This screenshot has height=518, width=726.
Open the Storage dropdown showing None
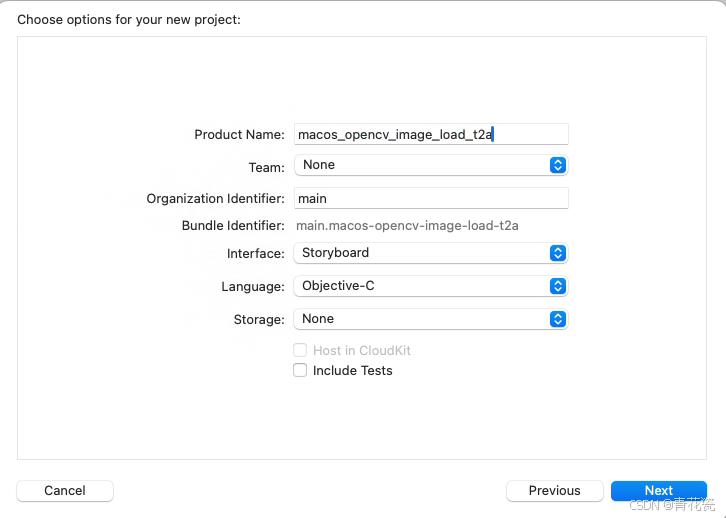pos(431,319)
